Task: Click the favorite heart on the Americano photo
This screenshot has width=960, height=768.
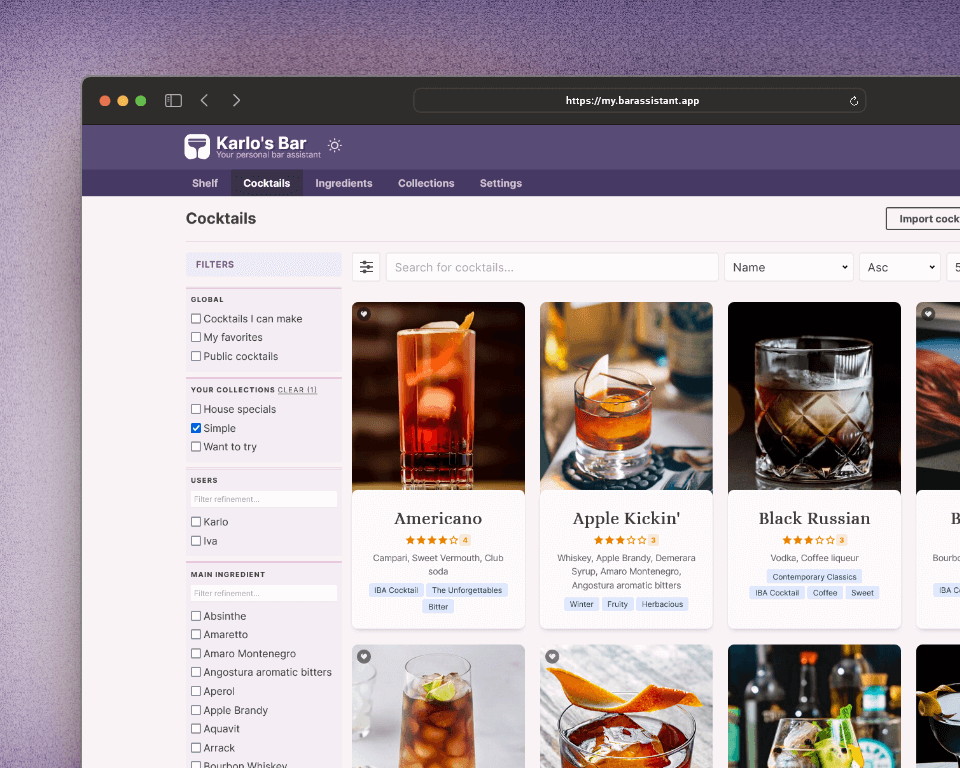Action: pyautogui.click(x=364, y=314)
